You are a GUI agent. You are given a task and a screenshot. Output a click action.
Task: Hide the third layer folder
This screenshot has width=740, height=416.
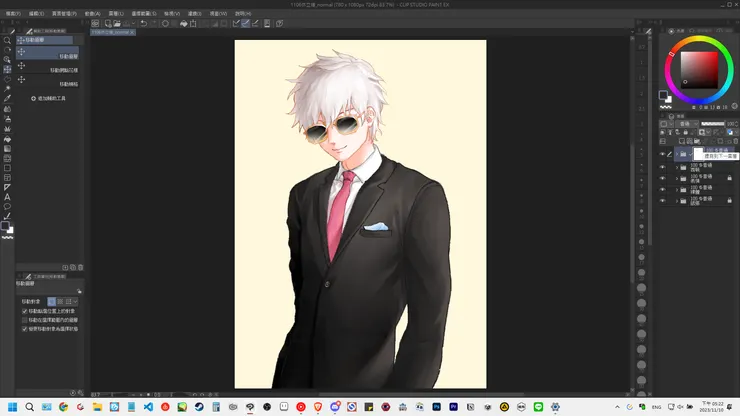click(662, 178)
